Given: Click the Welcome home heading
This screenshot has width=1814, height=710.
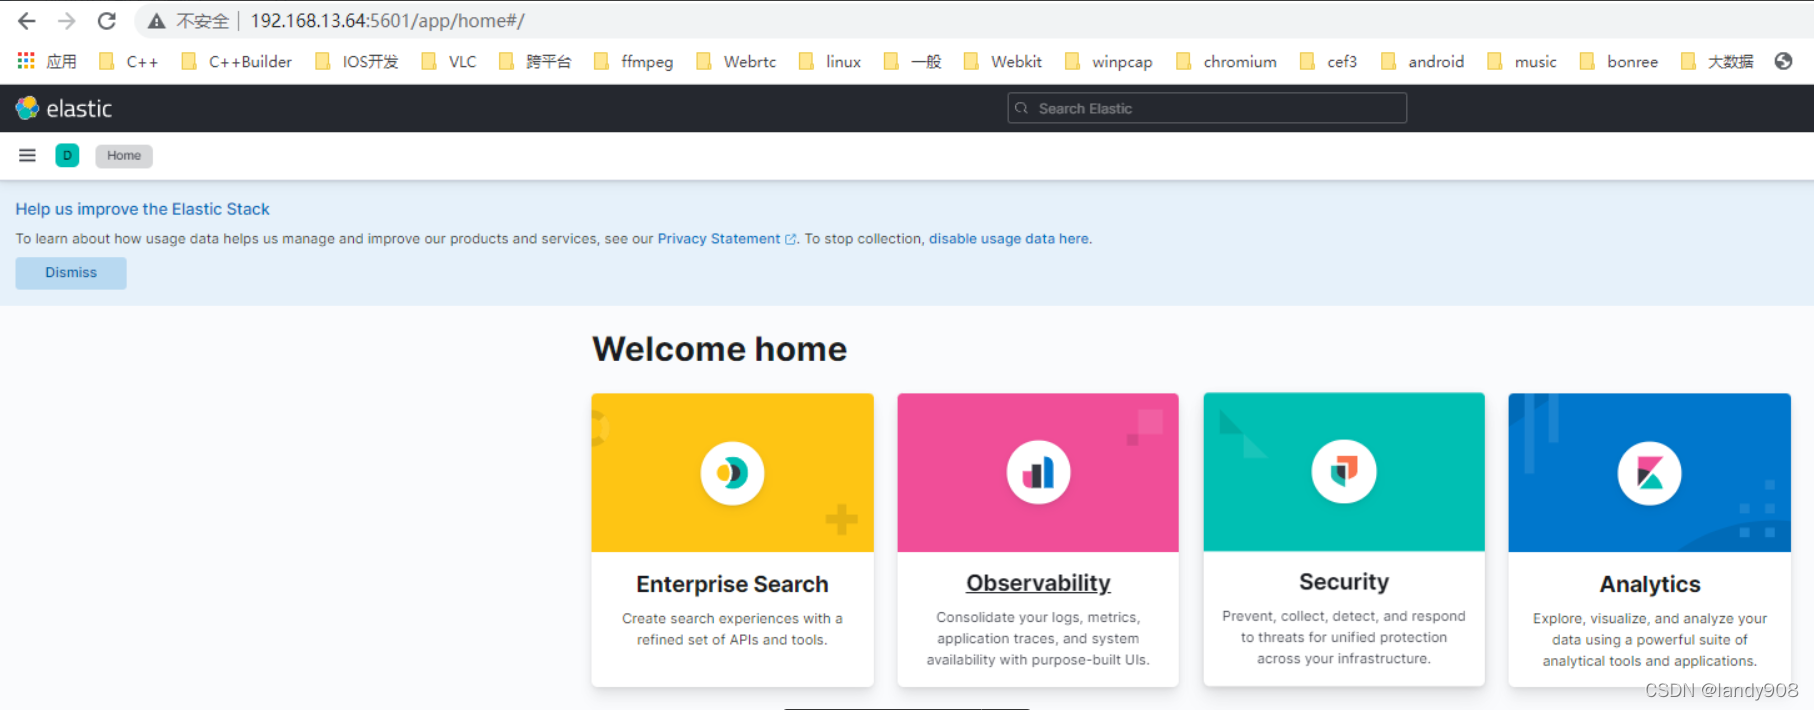Looking at the screenshot, I should [x=719, y=349].
